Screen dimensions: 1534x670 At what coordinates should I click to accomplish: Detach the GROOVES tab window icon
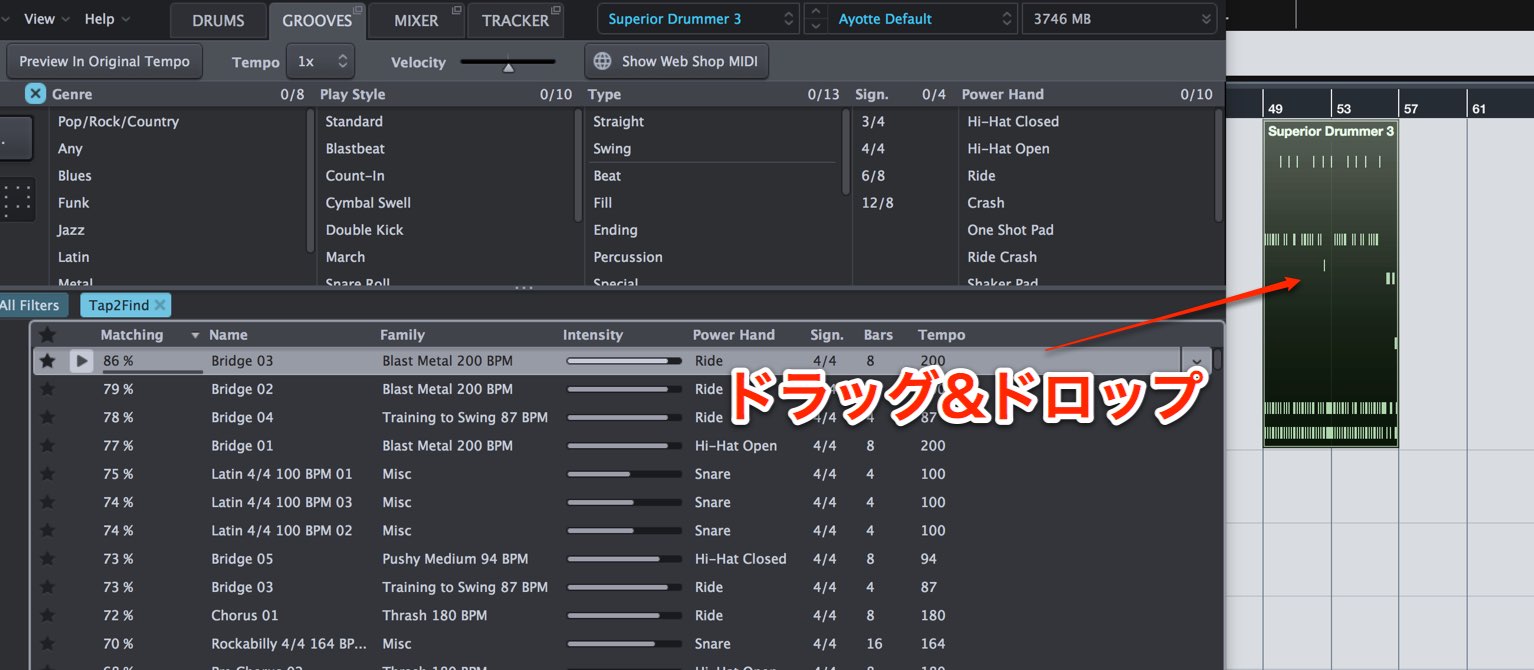[358, 10]
